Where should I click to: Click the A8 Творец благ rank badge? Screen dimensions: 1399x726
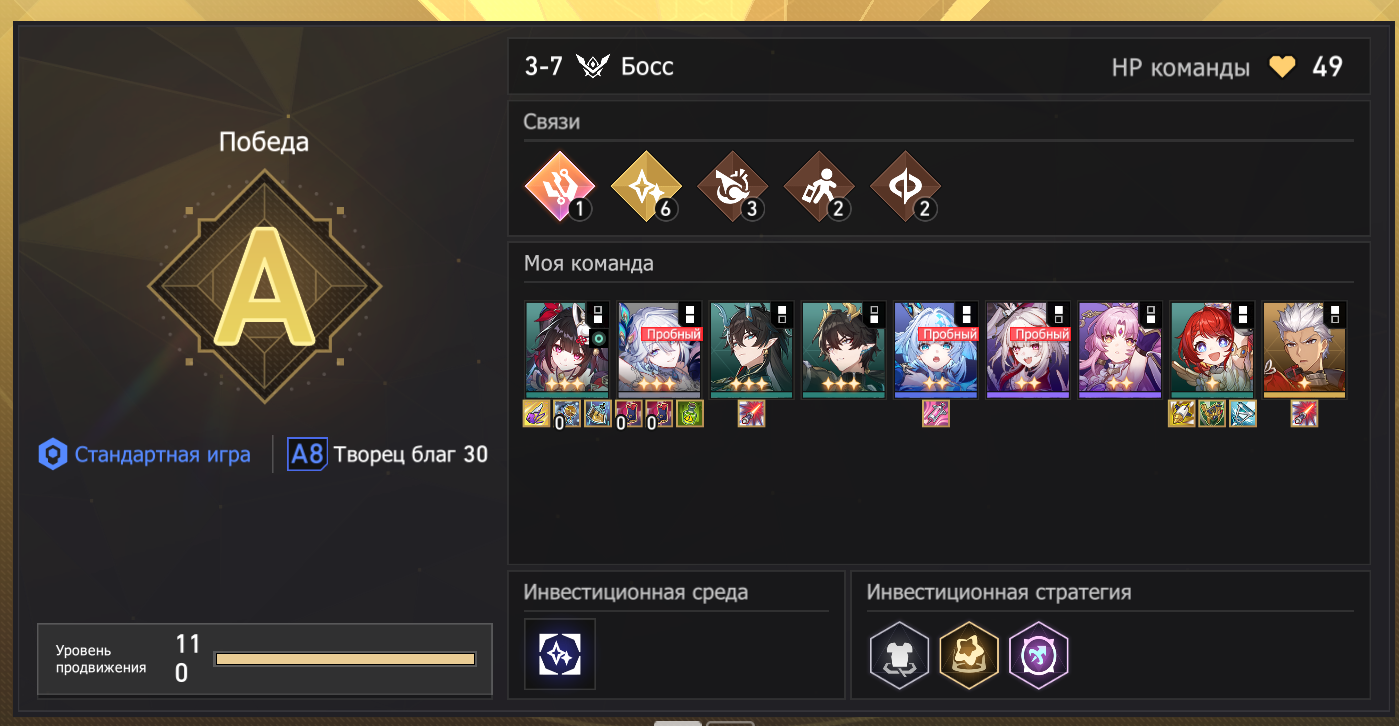(388, 455)
